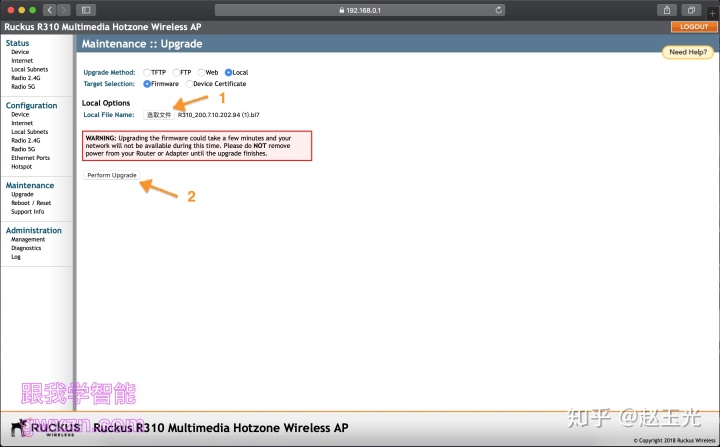Click the Perform Upgrade button
This screenshot has width=720, height=447.
click(112, 175)
